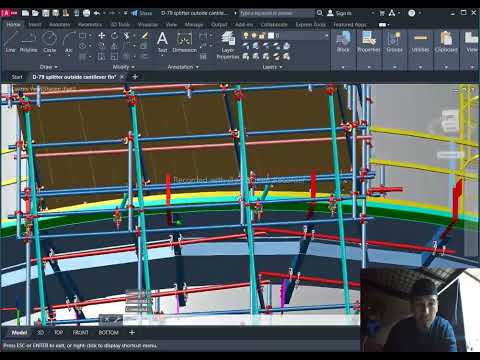Activate the Rotate tool
The width and height of the screenshot is (480, 360).
tap(114, 35)
